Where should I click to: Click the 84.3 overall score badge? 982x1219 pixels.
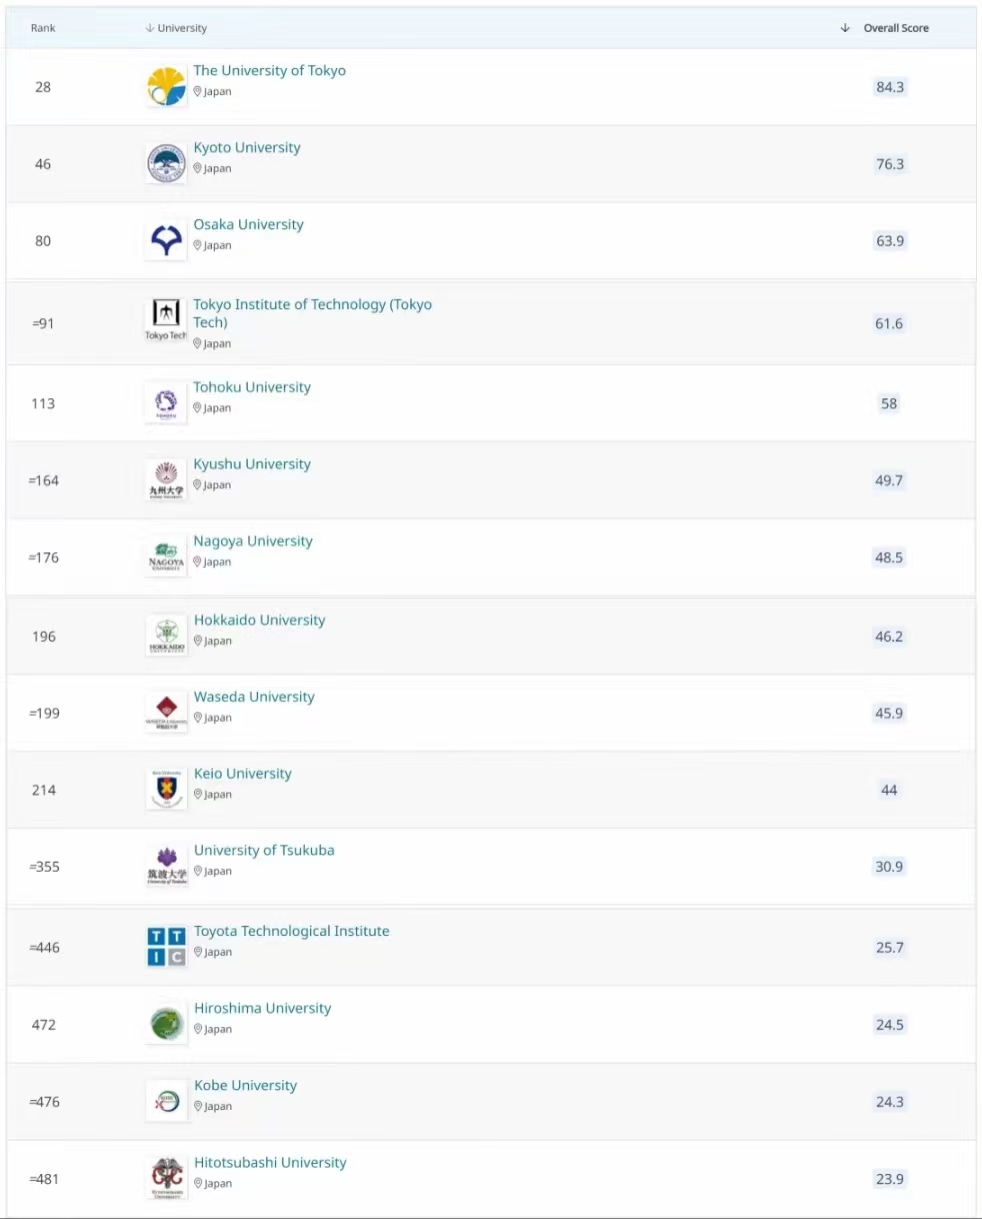point(889,87)
